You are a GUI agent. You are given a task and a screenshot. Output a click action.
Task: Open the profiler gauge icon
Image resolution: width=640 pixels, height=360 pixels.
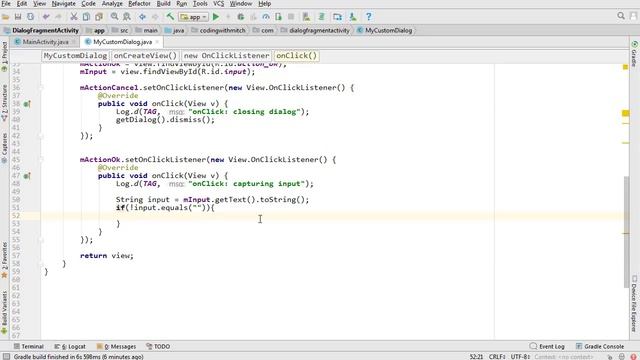[266, 17]
